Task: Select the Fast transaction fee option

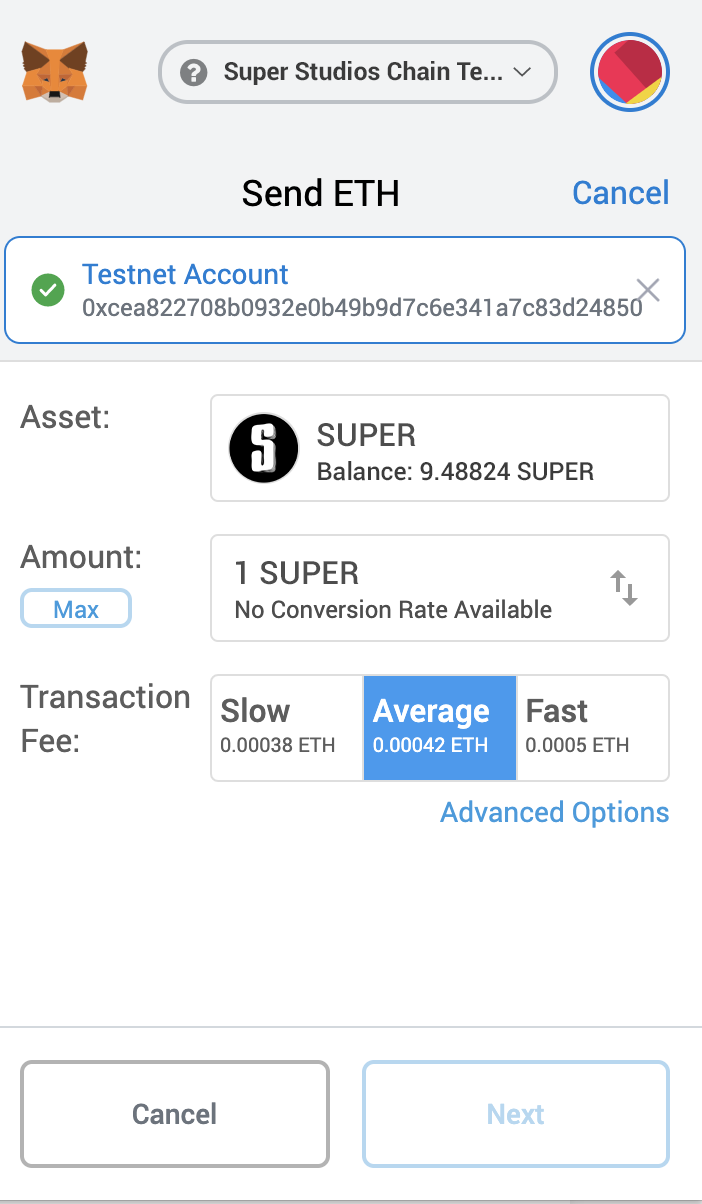Action: tap(592, 727)
